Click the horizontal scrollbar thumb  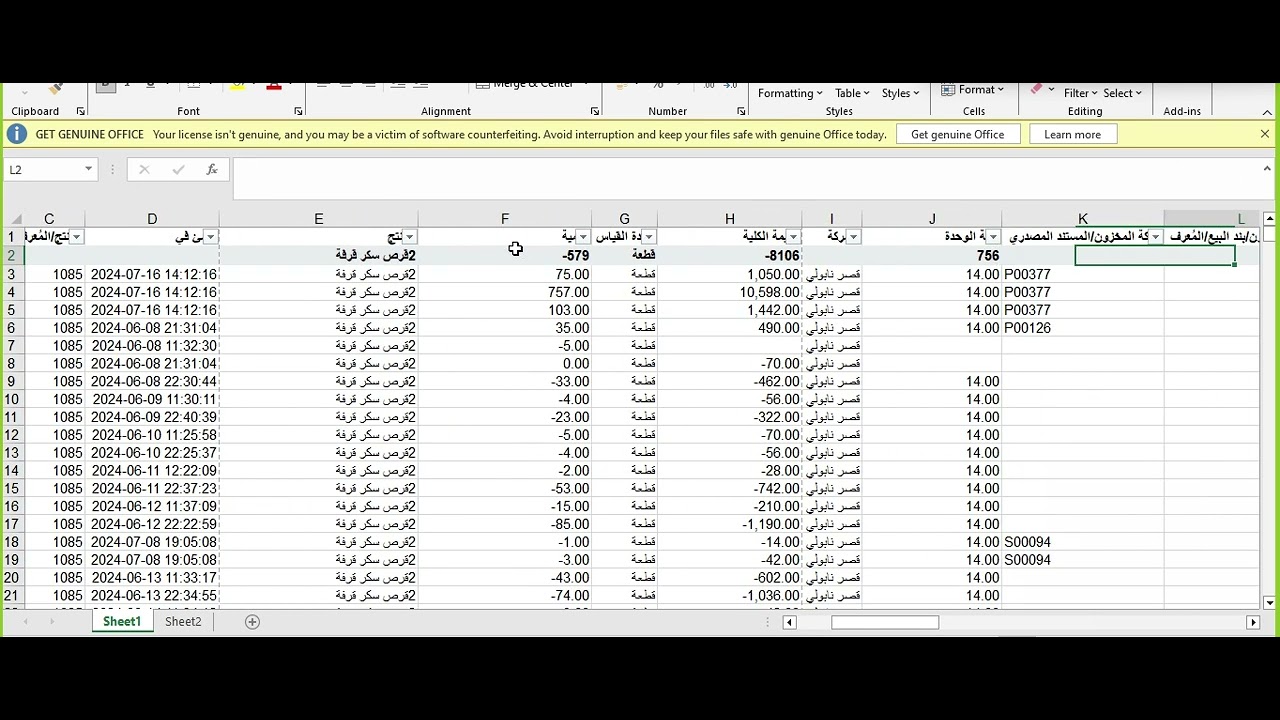click(884, 622)
